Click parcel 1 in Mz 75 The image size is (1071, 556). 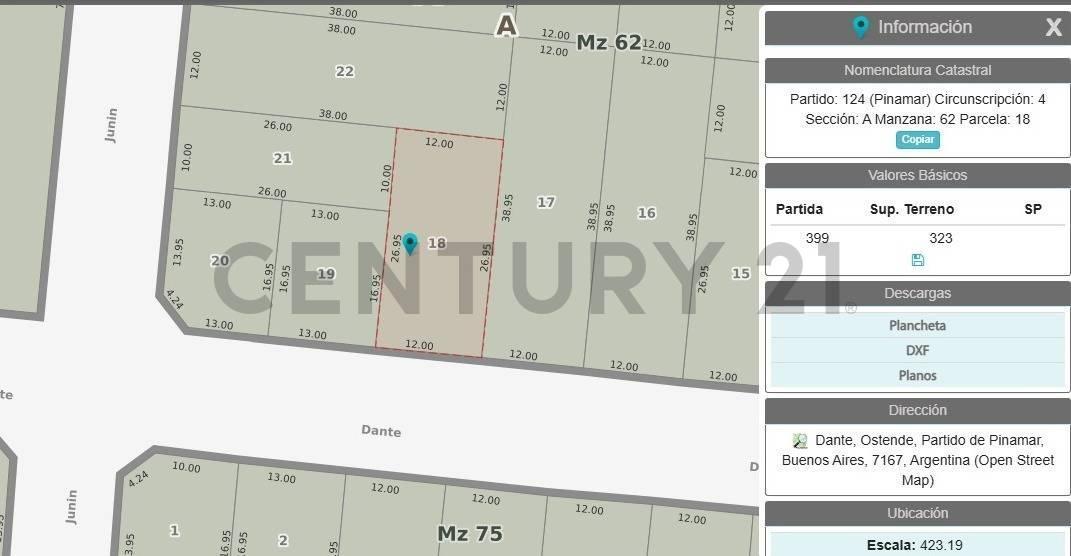(175, 530)
